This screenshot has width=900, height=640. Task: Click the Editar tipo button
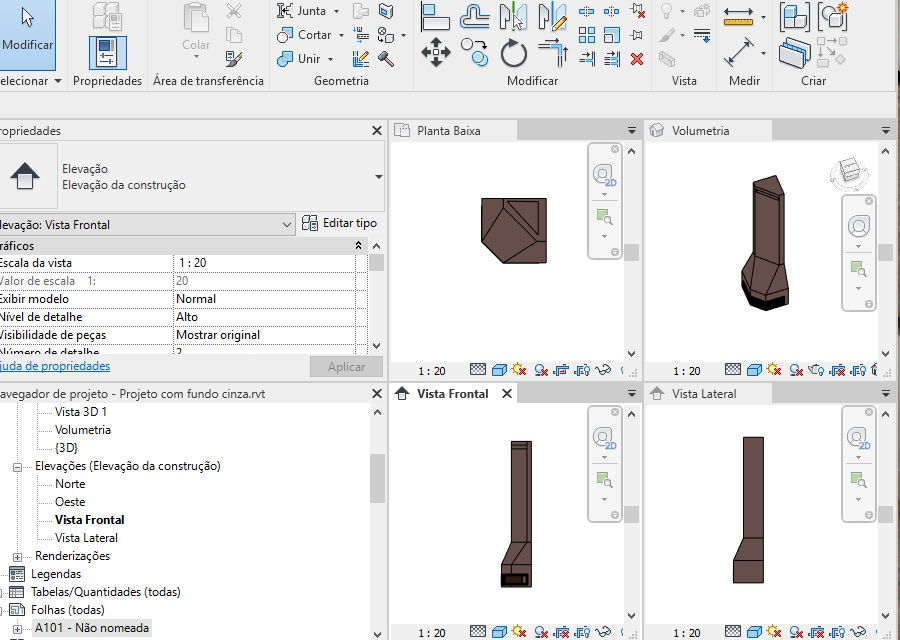339,223
